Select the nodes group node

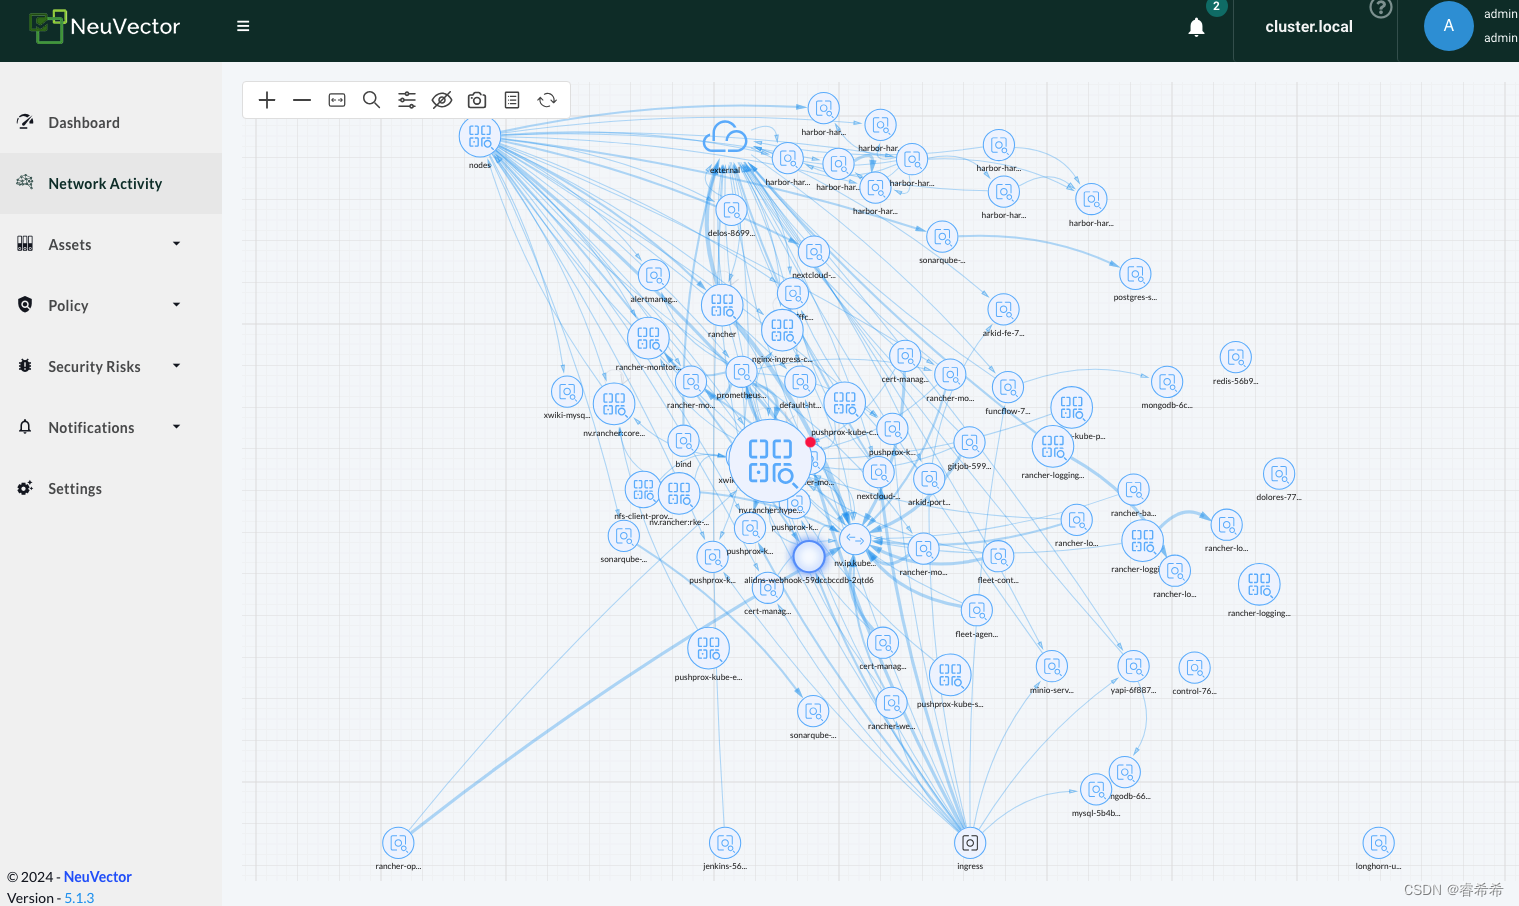click(480, 136)
